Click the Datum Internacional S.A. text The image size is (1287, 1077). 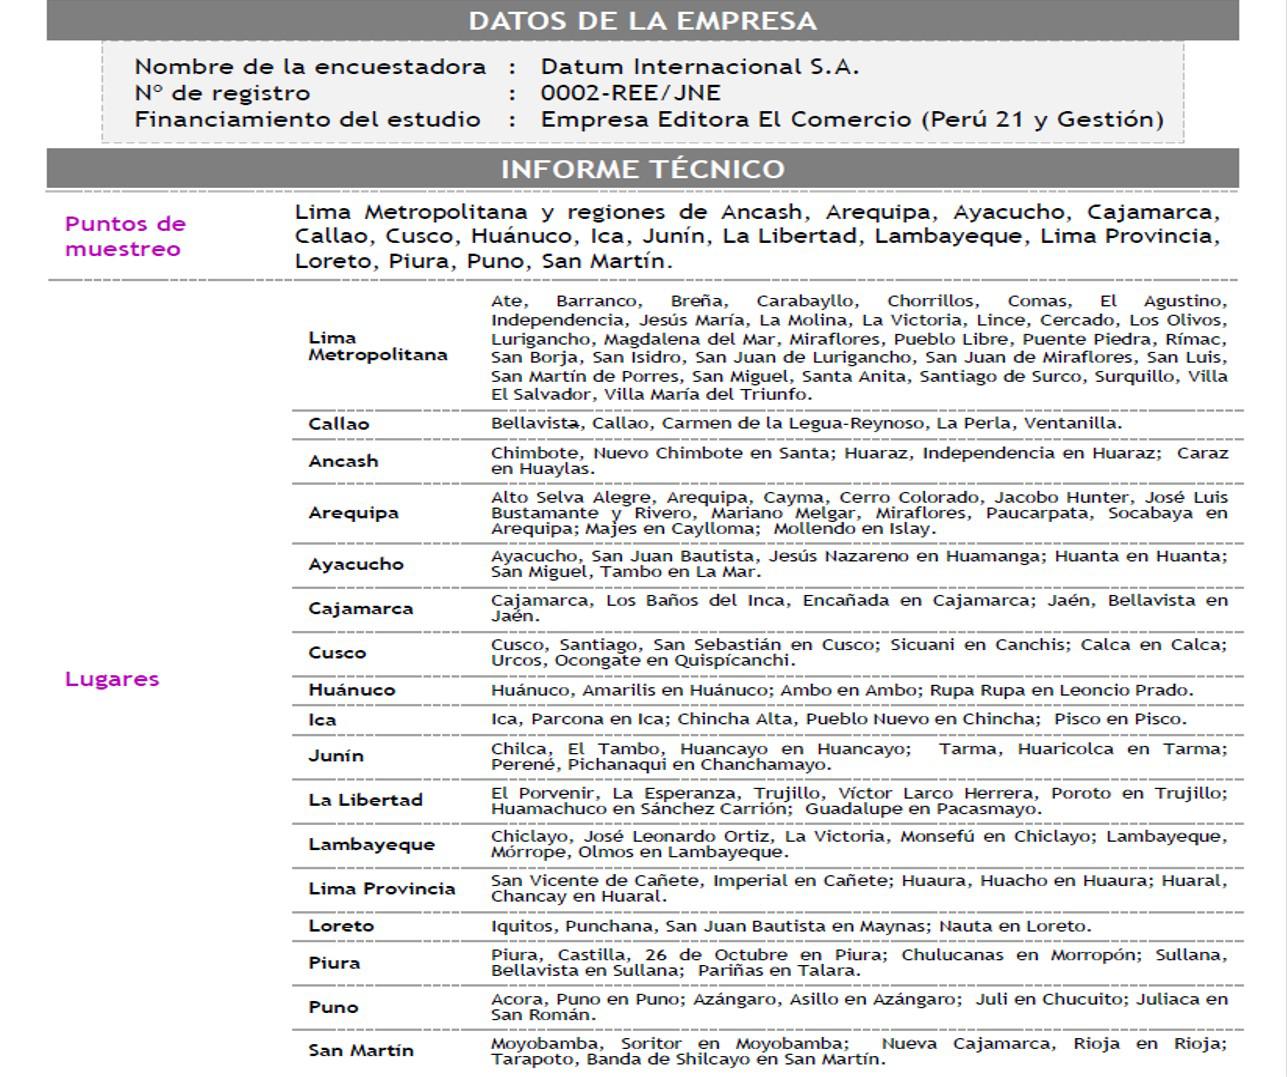699,67
